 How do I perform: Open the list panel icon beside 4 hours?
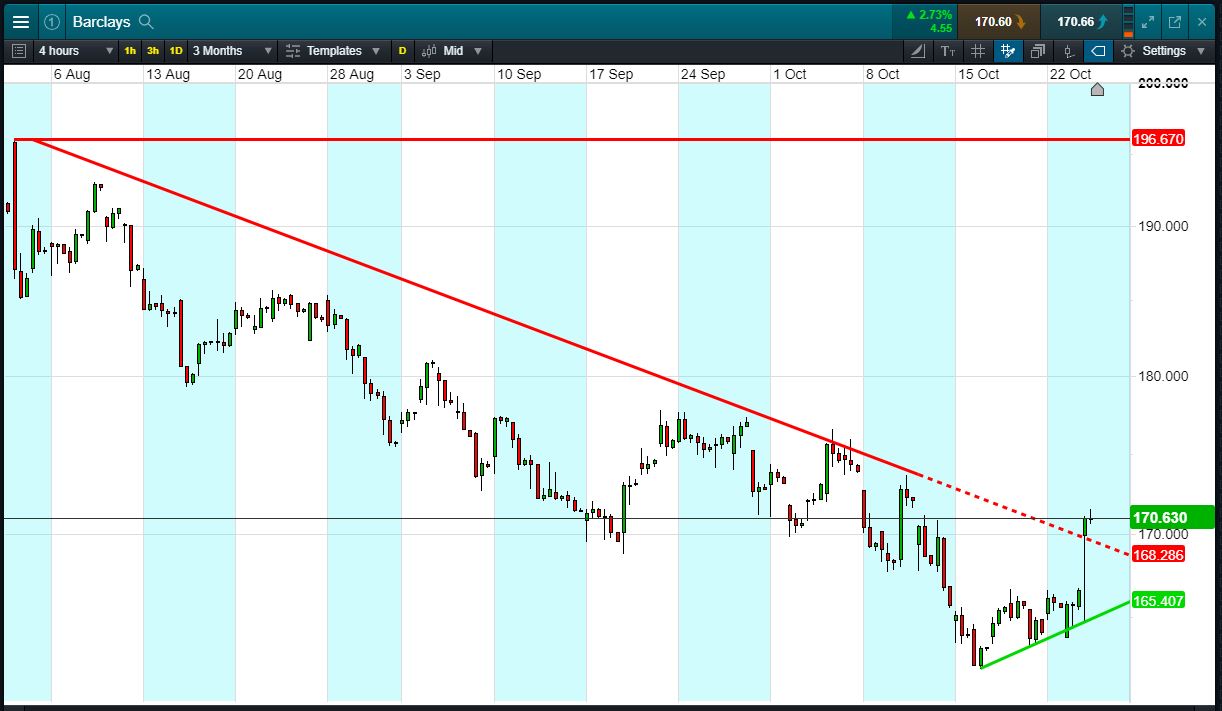[19, 50]
